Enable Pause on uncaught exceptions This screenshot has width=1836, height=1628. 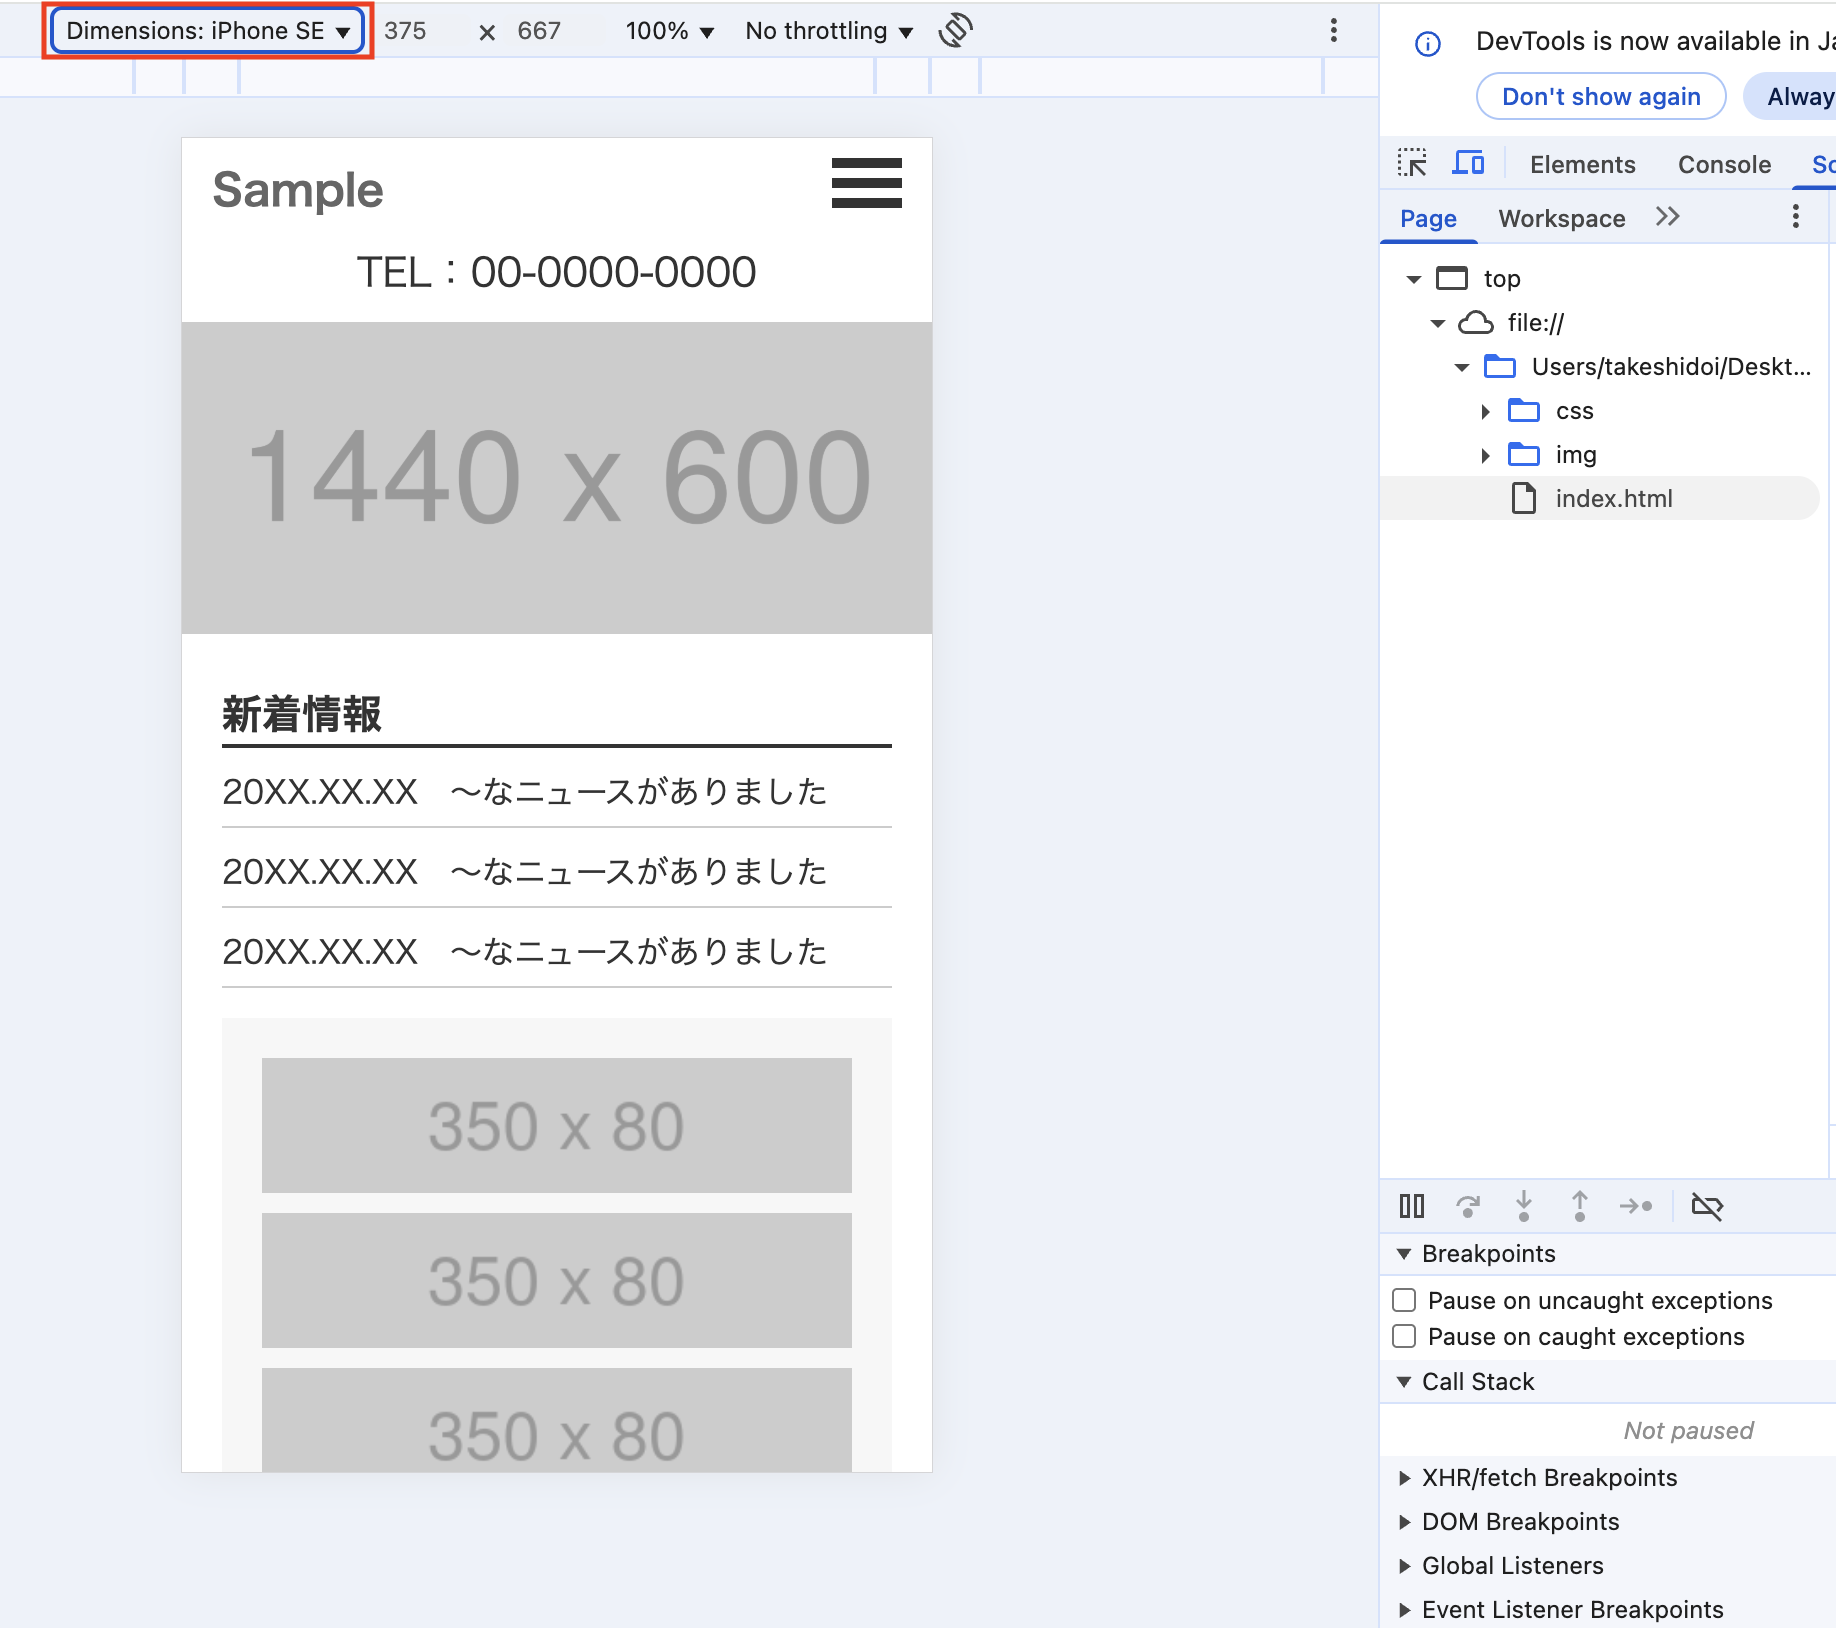pyautogui.click(x=1404, y=1300)
